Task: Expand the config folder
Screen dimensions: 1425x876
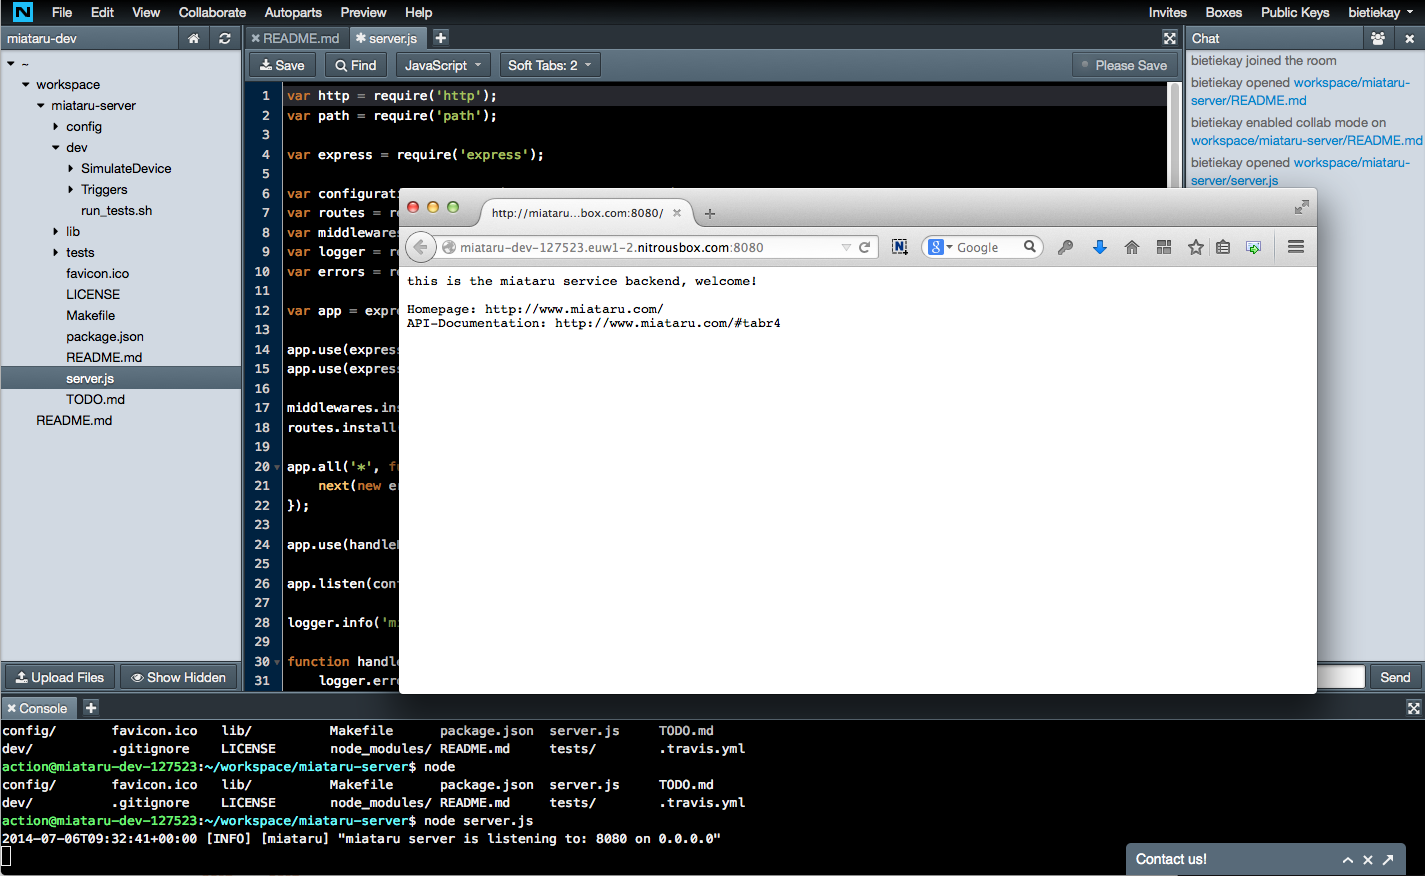Action: (56, 127)
